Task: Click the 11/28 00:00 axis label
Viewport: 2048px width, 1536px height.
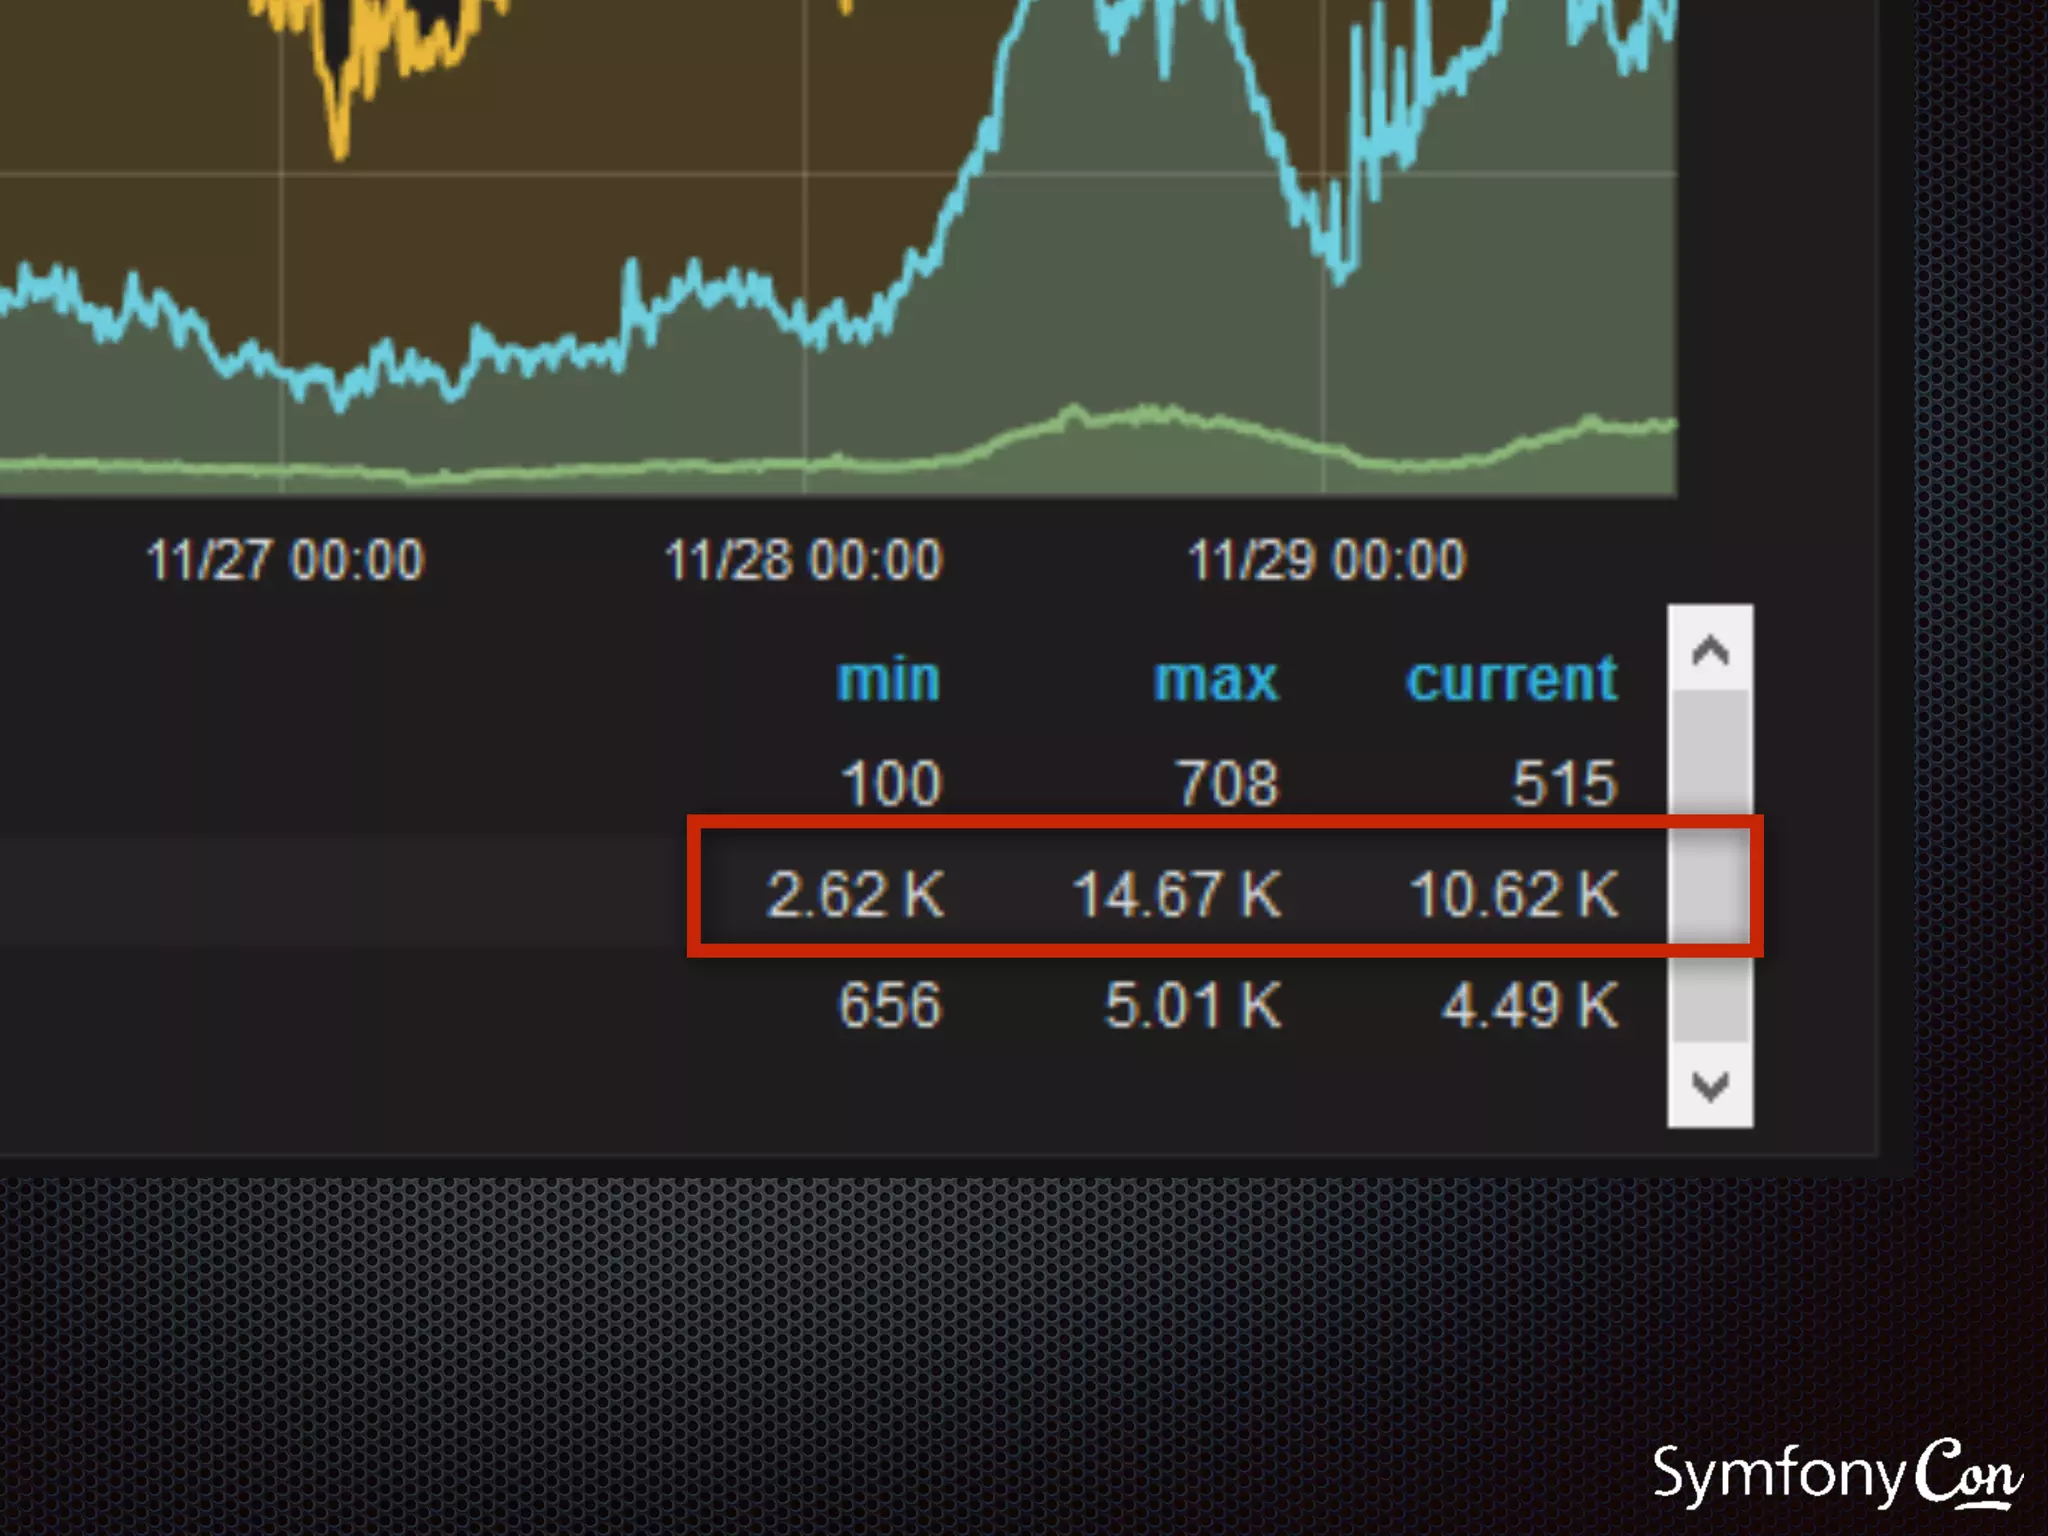Action: [803, 560]
